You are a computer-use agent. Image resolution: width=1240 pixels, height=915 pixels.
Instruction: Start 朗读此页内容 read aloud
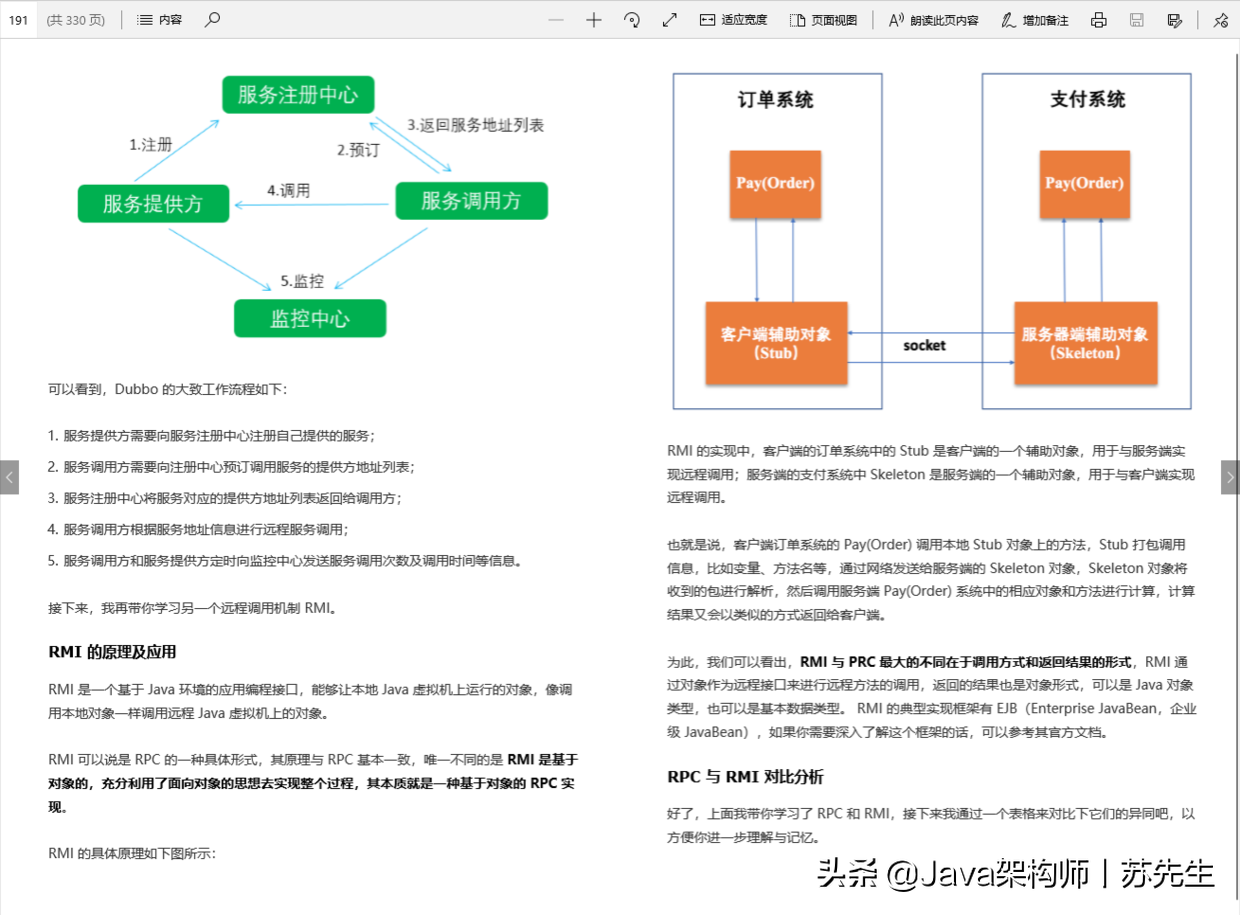coord(934,20)
